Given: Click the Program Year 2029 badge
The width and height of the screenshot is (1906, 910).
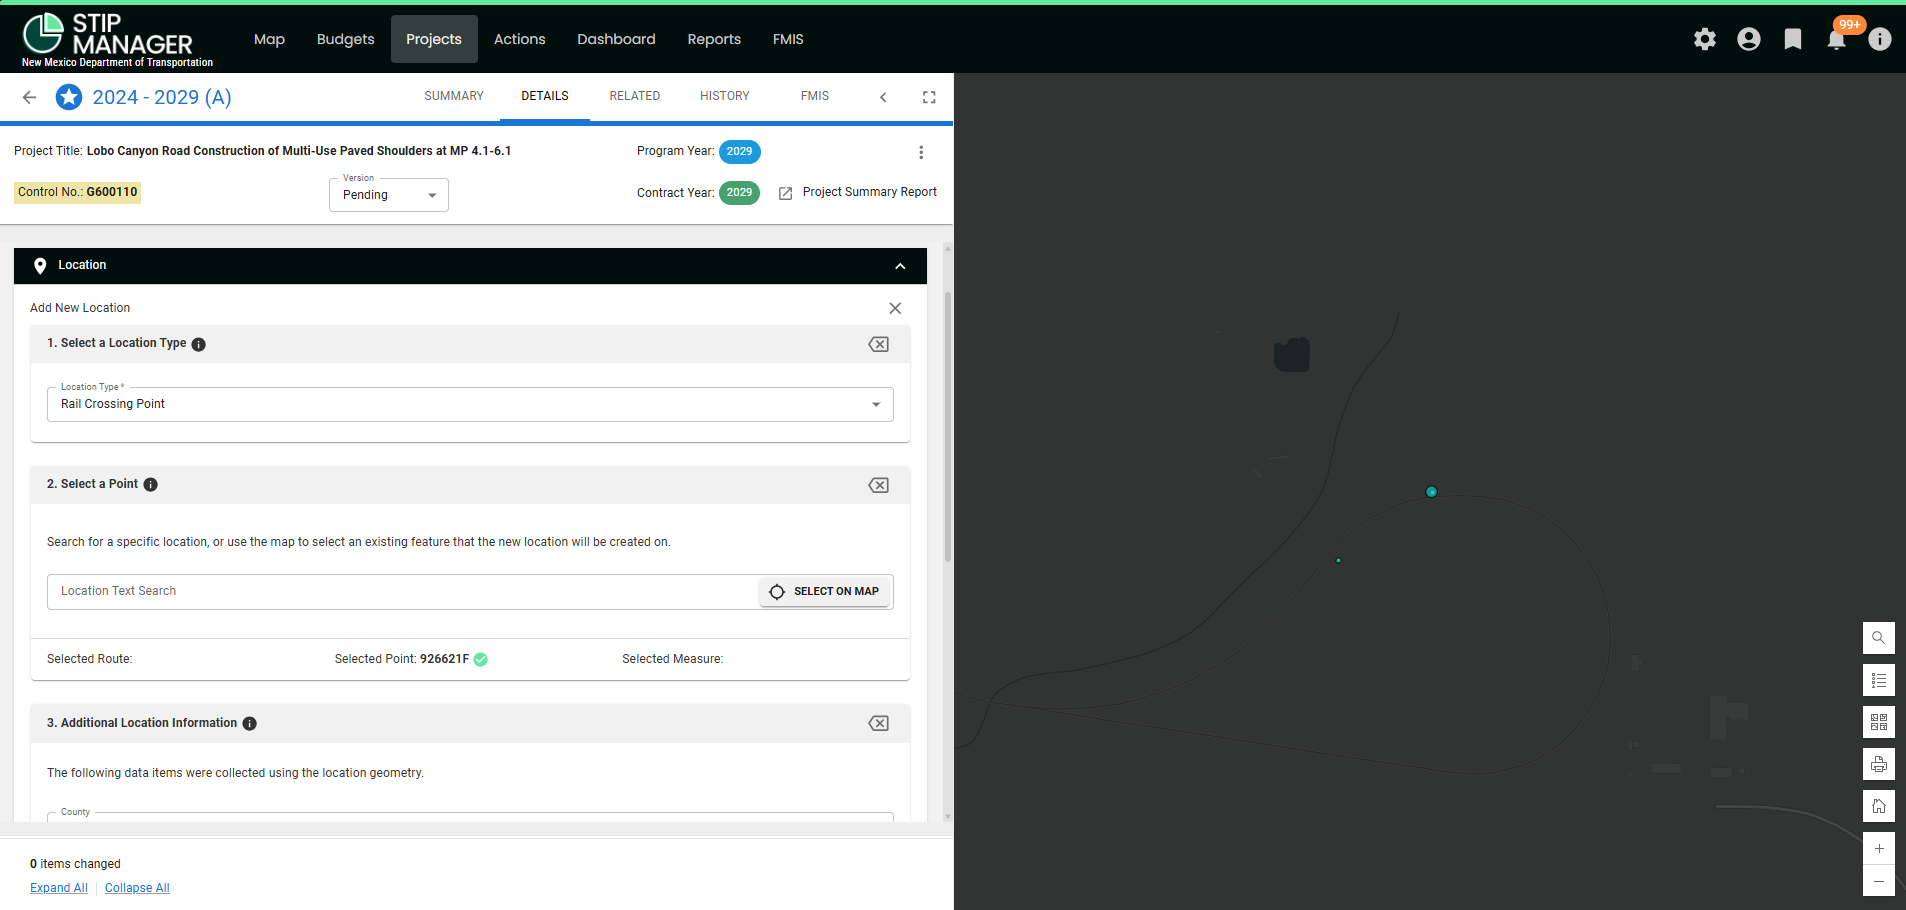Looking at the screenshot, I should (740, 152).
